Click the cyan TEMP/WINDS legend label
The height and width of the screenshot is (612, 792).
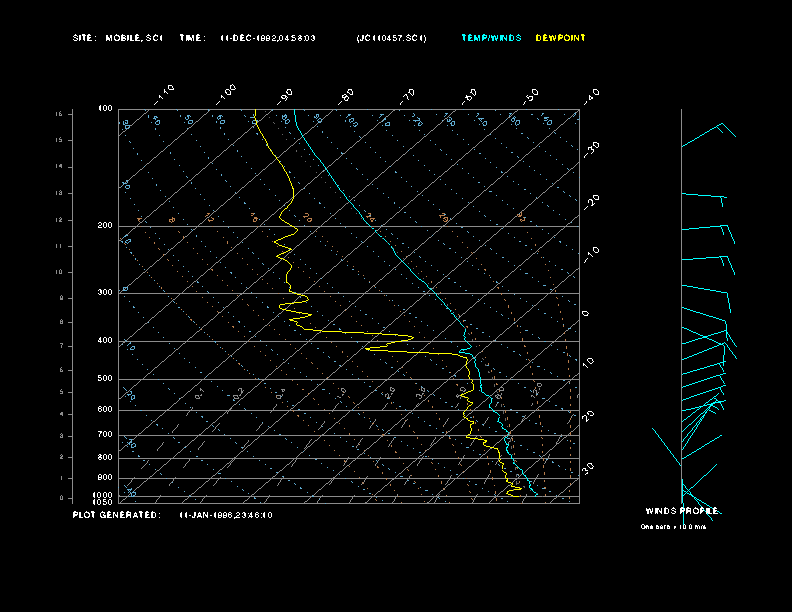coord(490,38)
